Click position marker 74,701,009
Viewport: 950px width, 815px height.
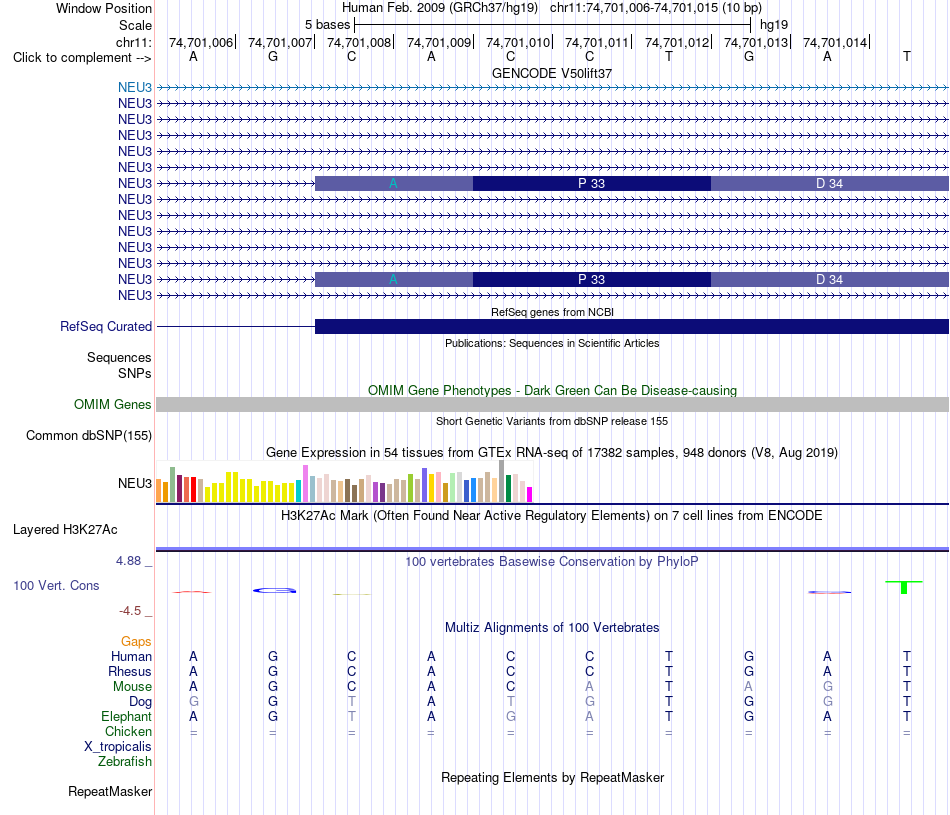[439, 42]
